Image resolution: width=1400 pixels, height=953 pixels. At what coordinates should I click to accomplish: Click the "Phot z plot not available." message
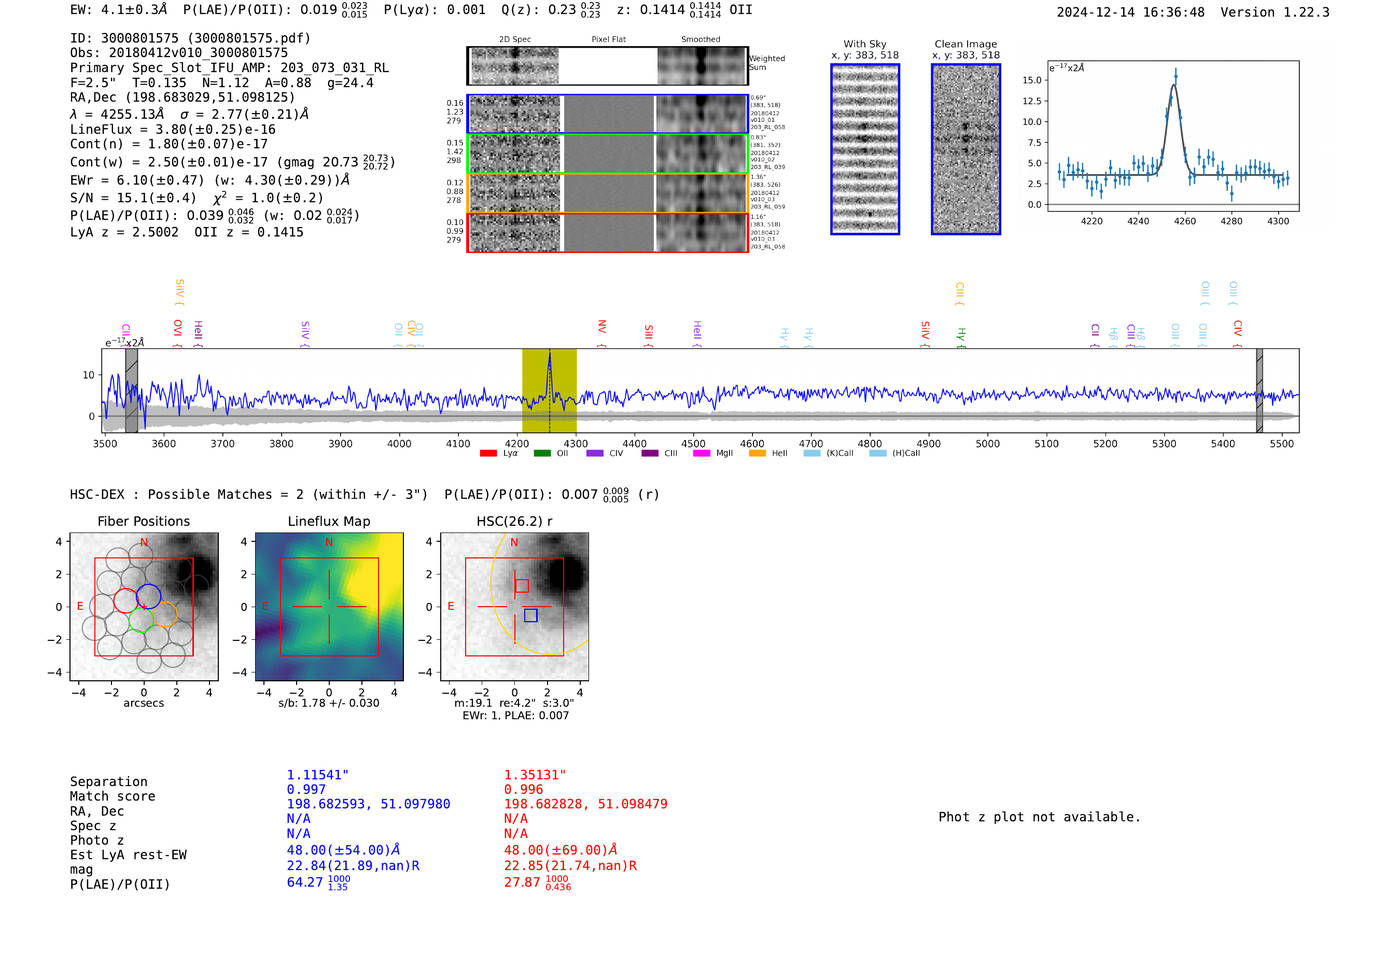click(x=1039, y=817)
